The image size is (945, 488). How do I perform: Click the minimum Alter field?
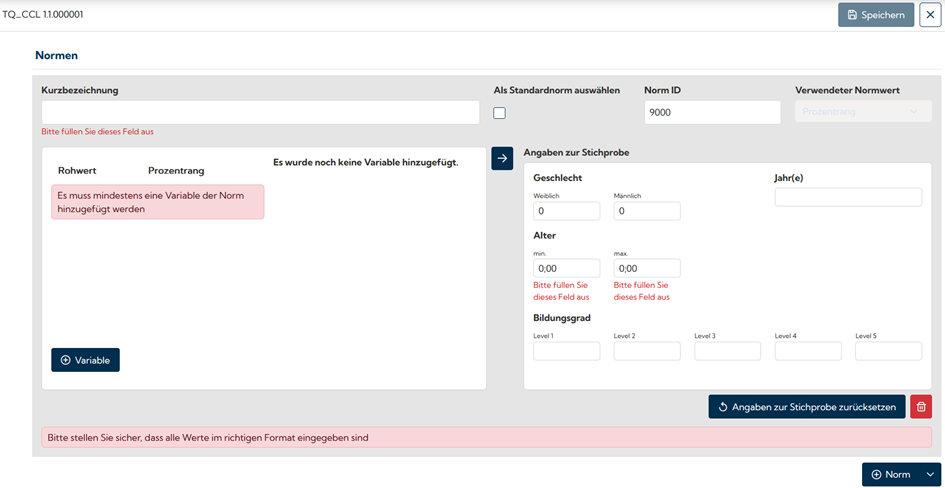pyautogui.click(x=566, y=268)
